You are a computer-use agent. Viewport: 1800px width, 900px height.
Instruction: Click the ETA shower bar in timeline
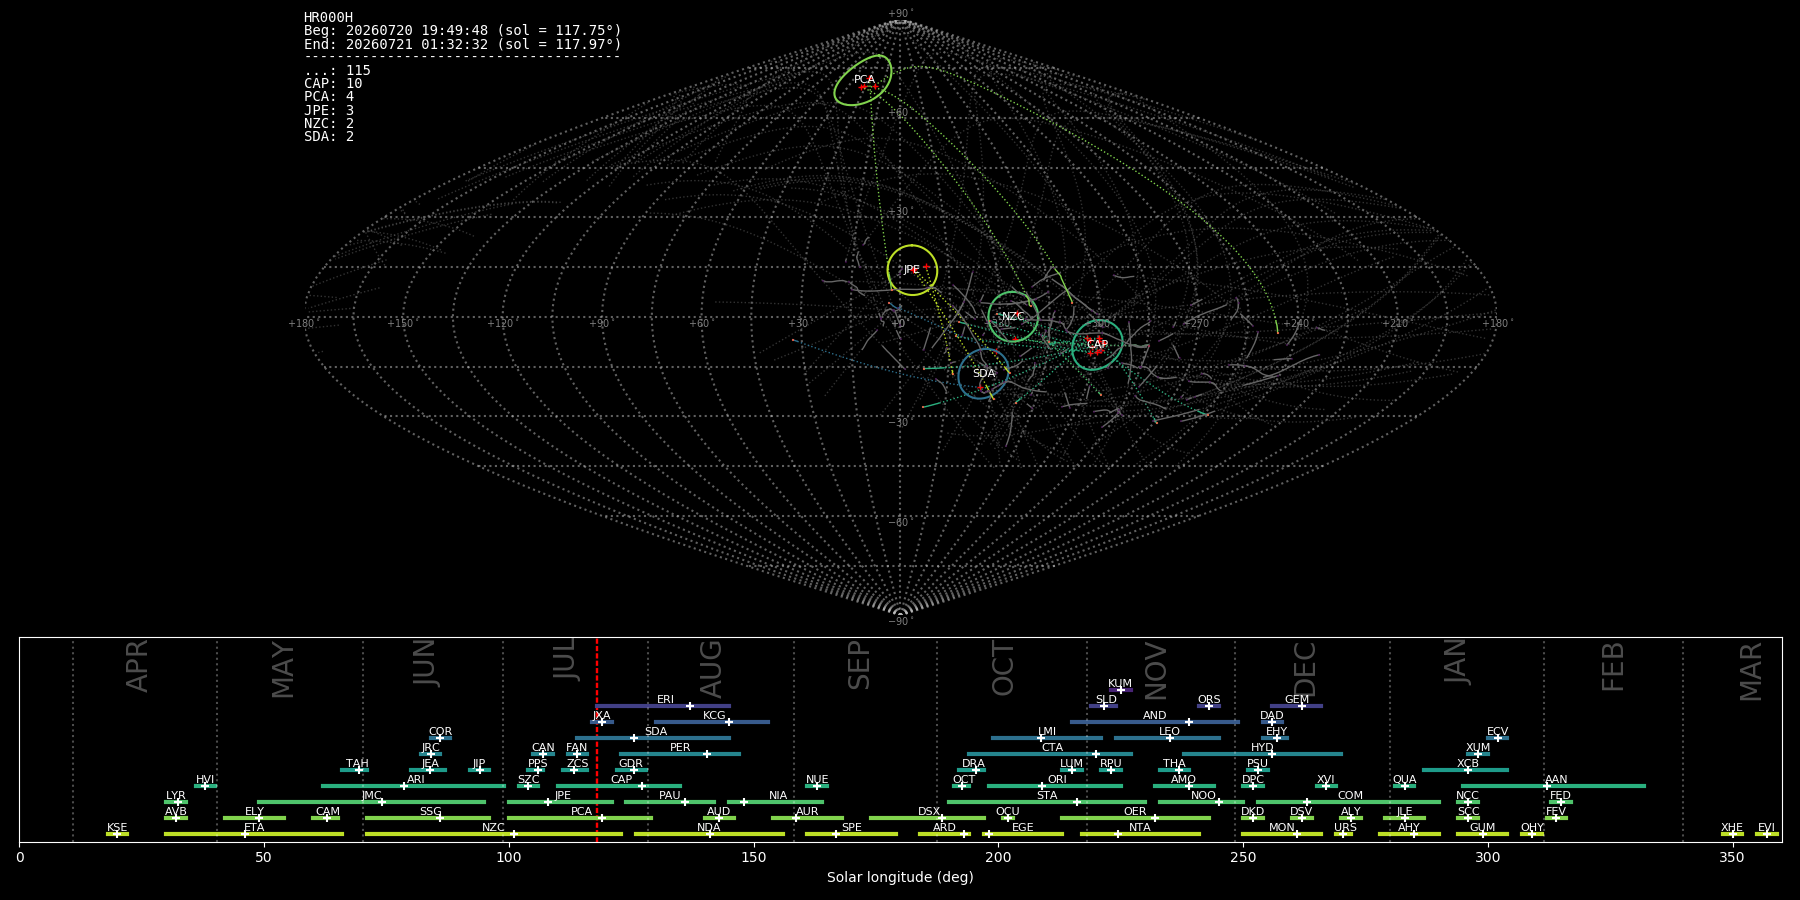[254, 834]
